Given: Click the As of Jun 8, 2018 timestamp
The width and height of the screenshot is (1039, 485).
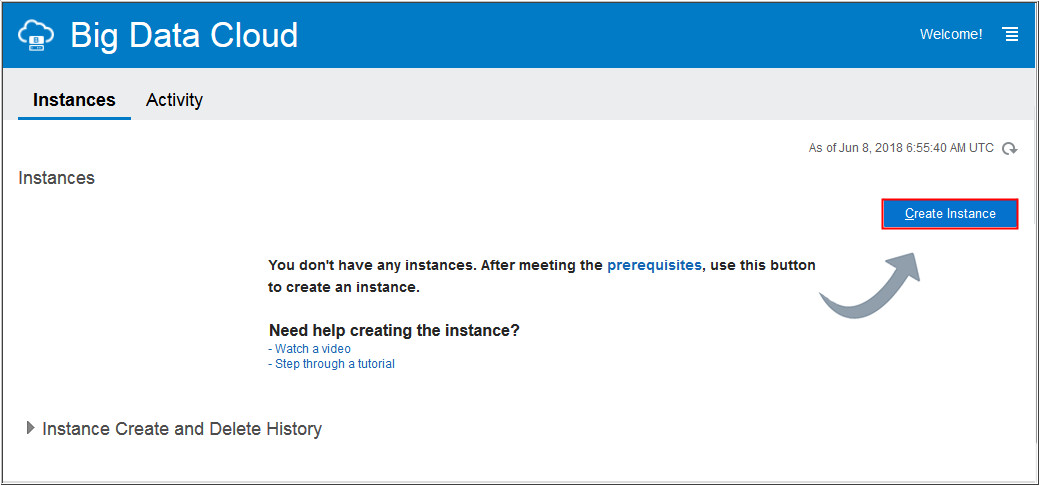Looking at the screenshot, I should pos(901,148).
